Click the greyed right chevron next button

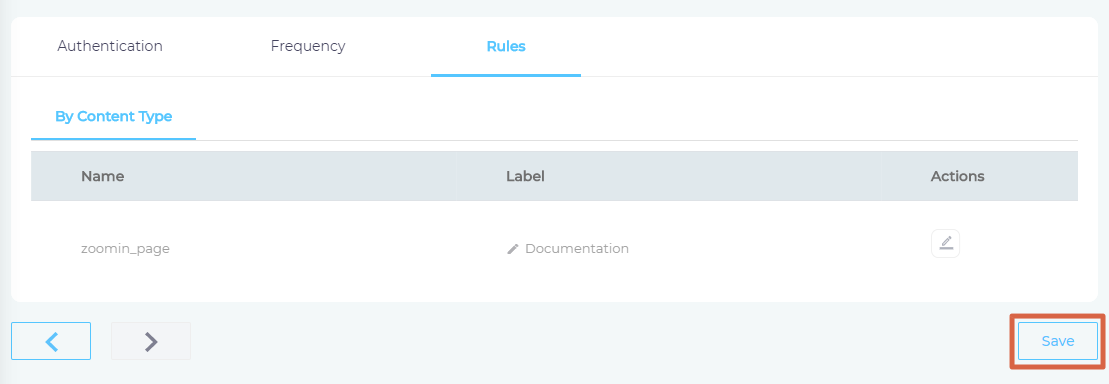(x=151, y=342)
